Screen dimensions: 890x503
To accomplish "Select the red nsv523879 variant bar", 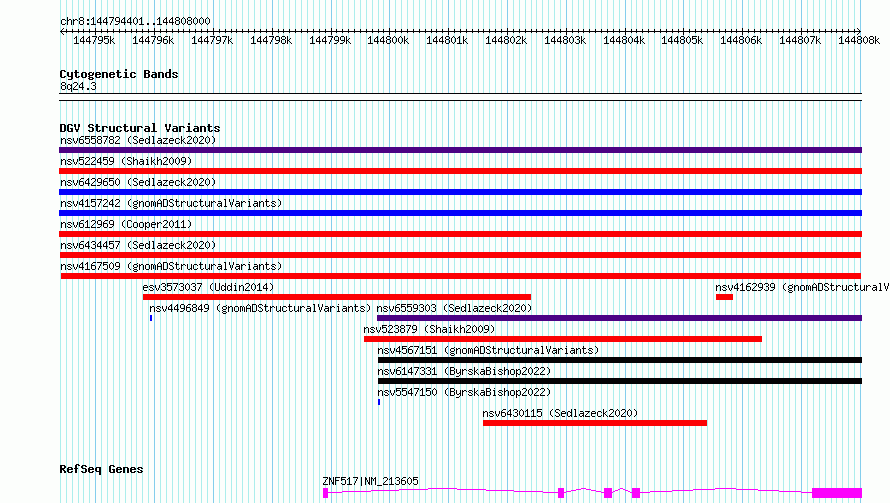I will click(563, 339).
